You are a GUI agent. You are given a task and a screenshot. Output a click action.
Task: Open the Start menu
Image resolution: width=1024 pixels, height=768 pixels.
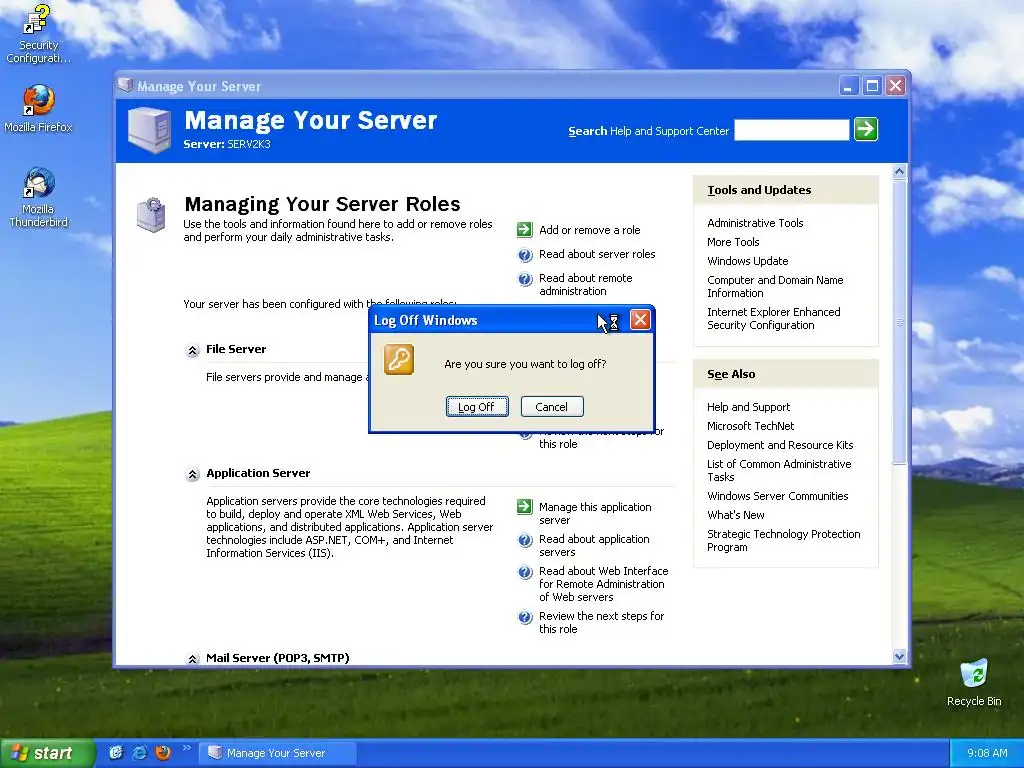pos(46,753)
